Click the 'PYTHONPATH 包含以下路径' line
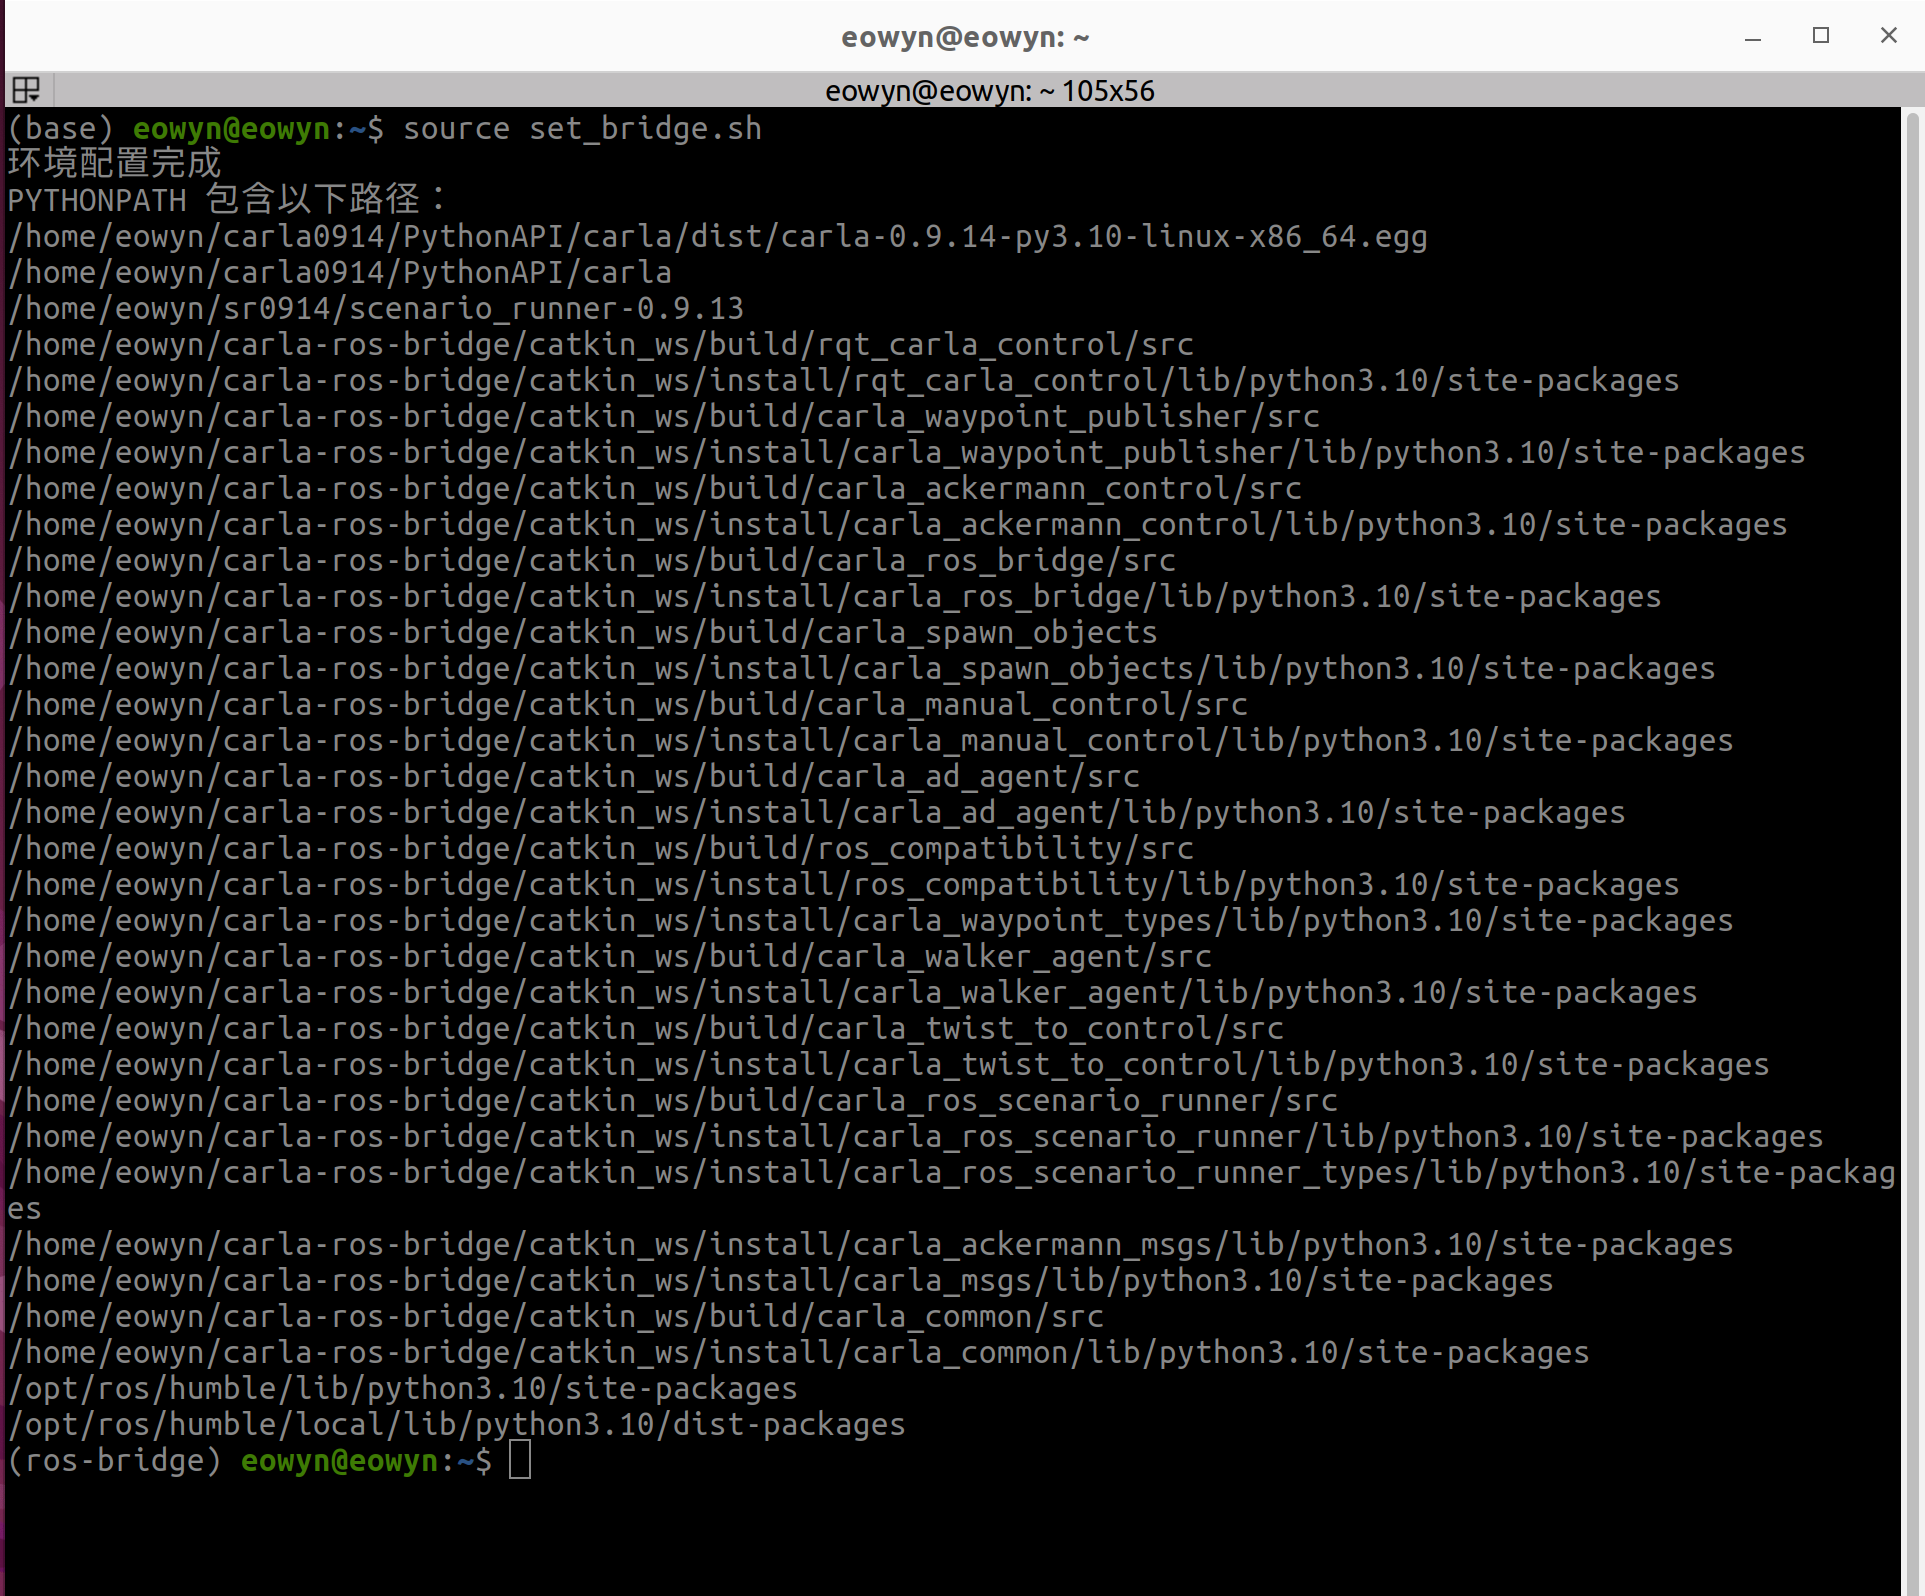1925x1596 pixels. point(225,200)
